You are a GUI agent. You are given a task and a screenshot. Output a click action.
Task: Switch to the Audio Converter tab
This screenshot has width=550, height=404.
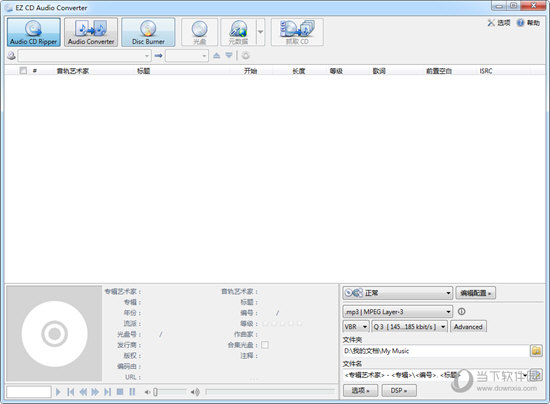coord(91,32)
